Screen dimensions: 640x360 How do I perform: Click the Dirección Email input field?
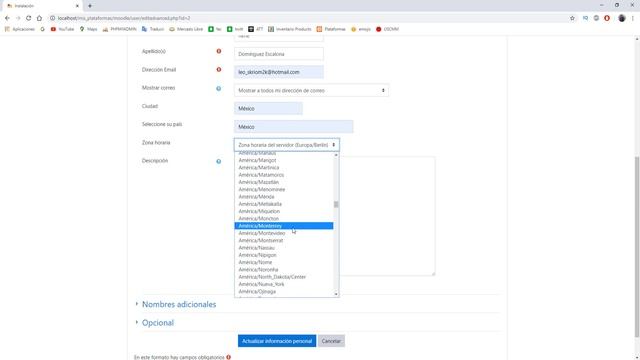coord(279,72)
